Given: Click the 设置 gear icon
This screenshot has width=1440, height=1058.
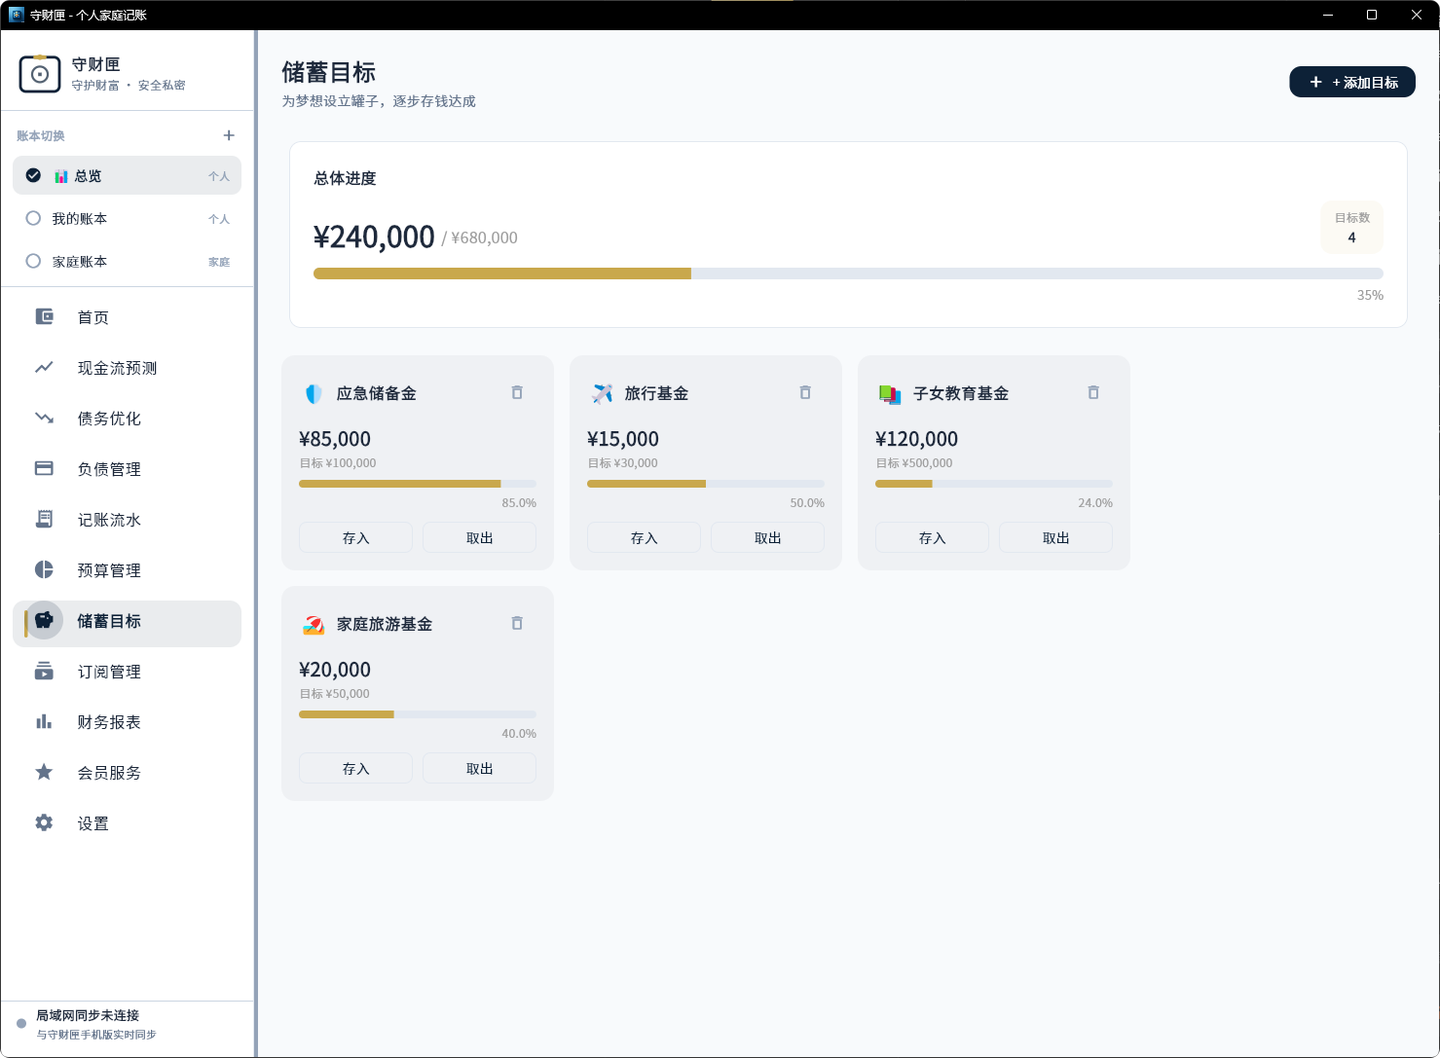Looking at the screenshot, I should tap(44, 823).
